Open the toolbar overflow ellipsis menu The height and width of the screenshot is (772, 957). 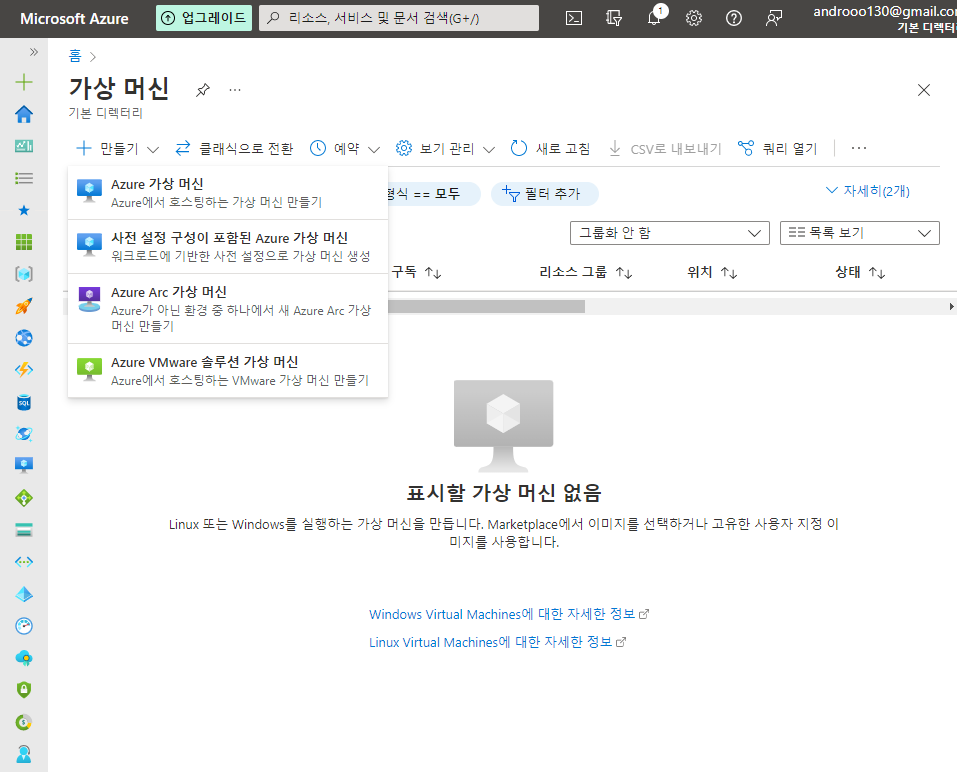(x=859, y=148)
